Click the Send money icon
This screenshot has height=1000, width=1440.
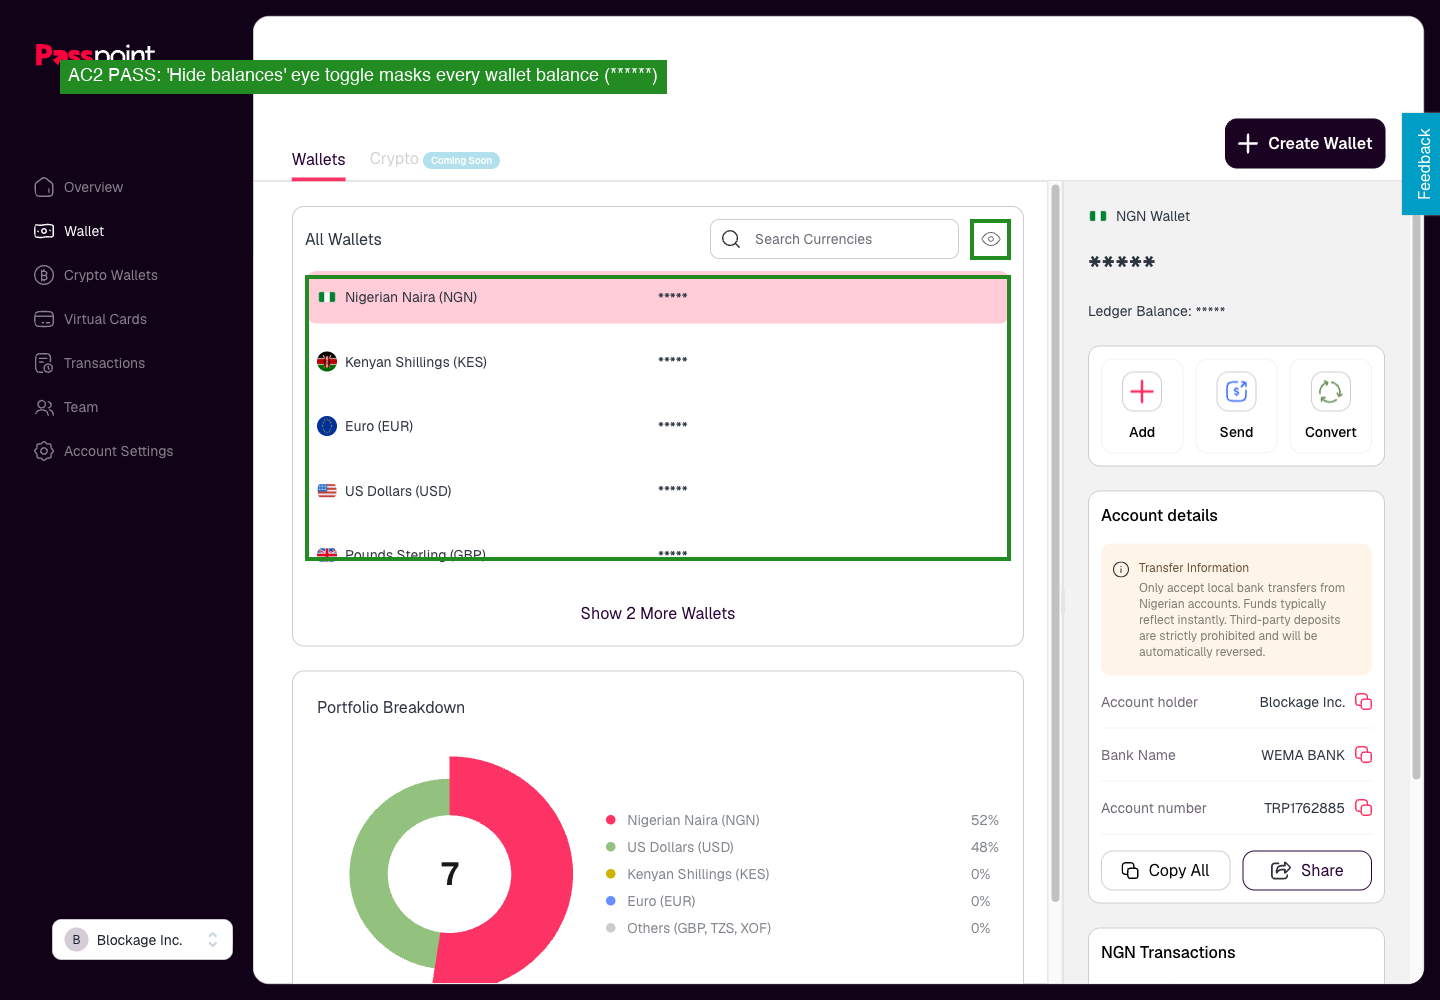[1236, 391]
